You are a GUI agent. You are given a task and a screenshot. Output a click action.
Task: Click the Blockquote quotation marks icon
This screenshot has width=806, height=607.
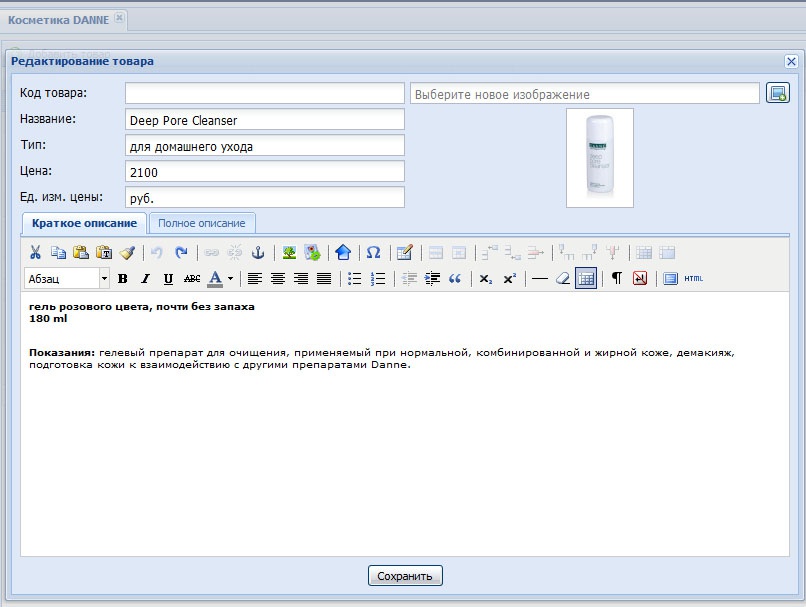455,279
